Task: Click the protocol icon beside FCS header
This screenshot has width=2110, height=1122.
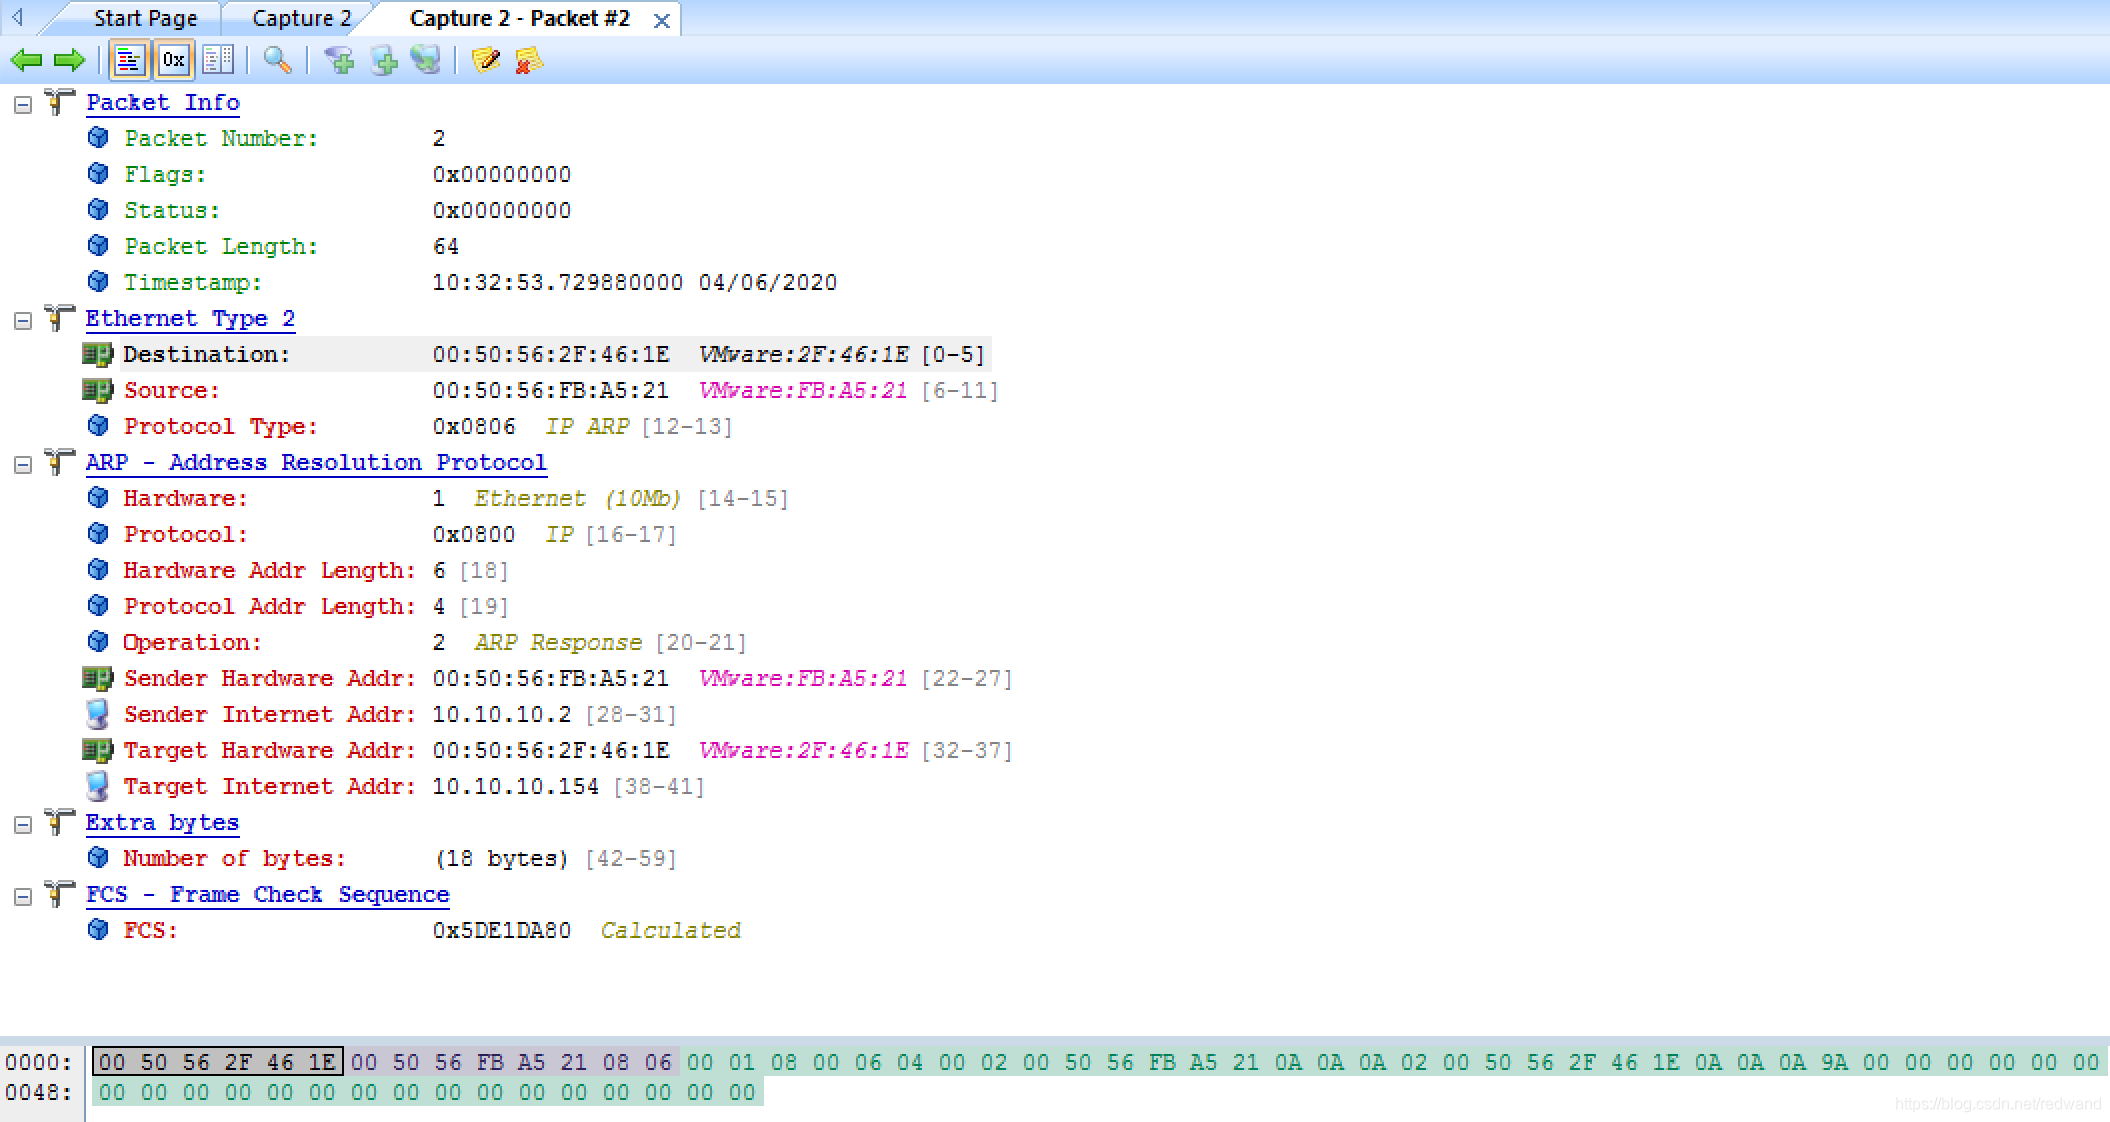Action: point(60,893)
